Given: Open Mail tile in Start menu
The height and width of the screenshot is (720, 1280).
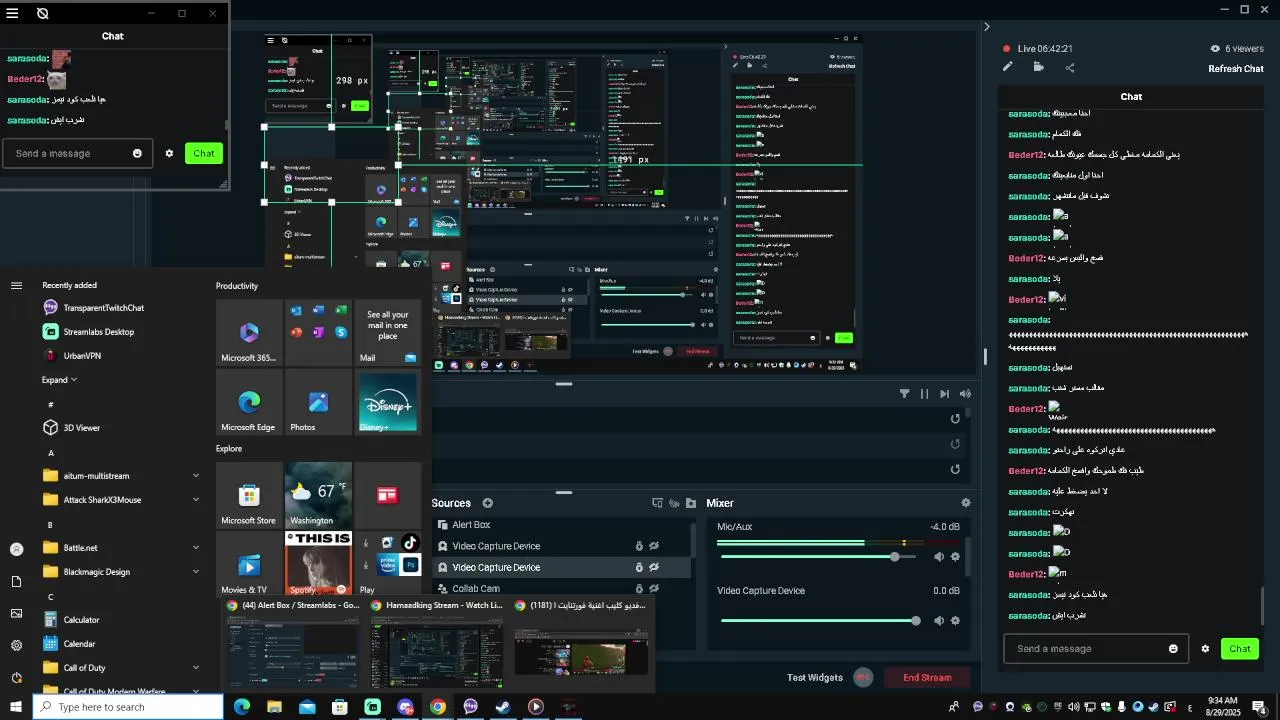Looking at the screenshot, I should point(387,333).
